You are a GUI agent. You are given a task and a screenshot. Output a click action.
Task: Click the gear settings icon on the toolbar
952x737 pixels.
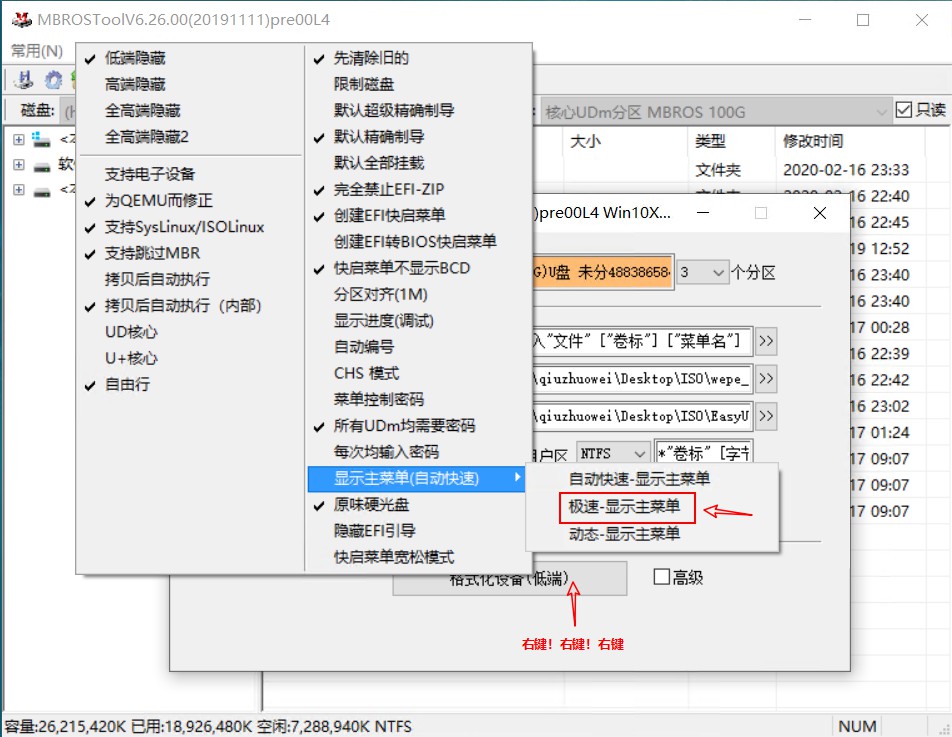(54, 80)
